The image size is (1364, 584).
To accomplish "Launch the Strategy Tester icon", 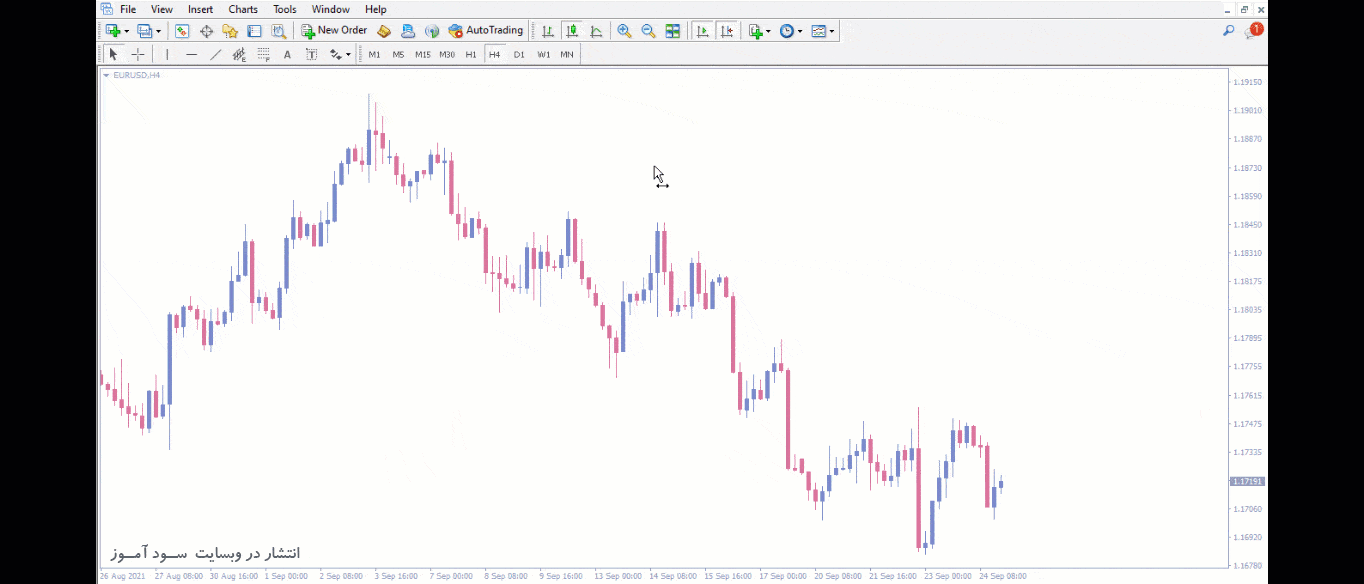I will [x=278, y=31].
